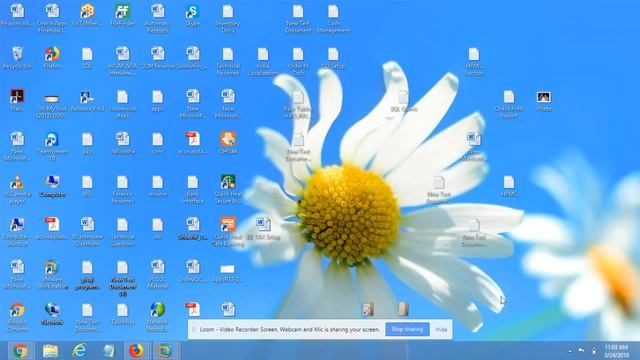Image resolution: width=640 pixels, height=360 pixels.
Task: Click Hide on the Loom sharing bar
Action: 441,329
